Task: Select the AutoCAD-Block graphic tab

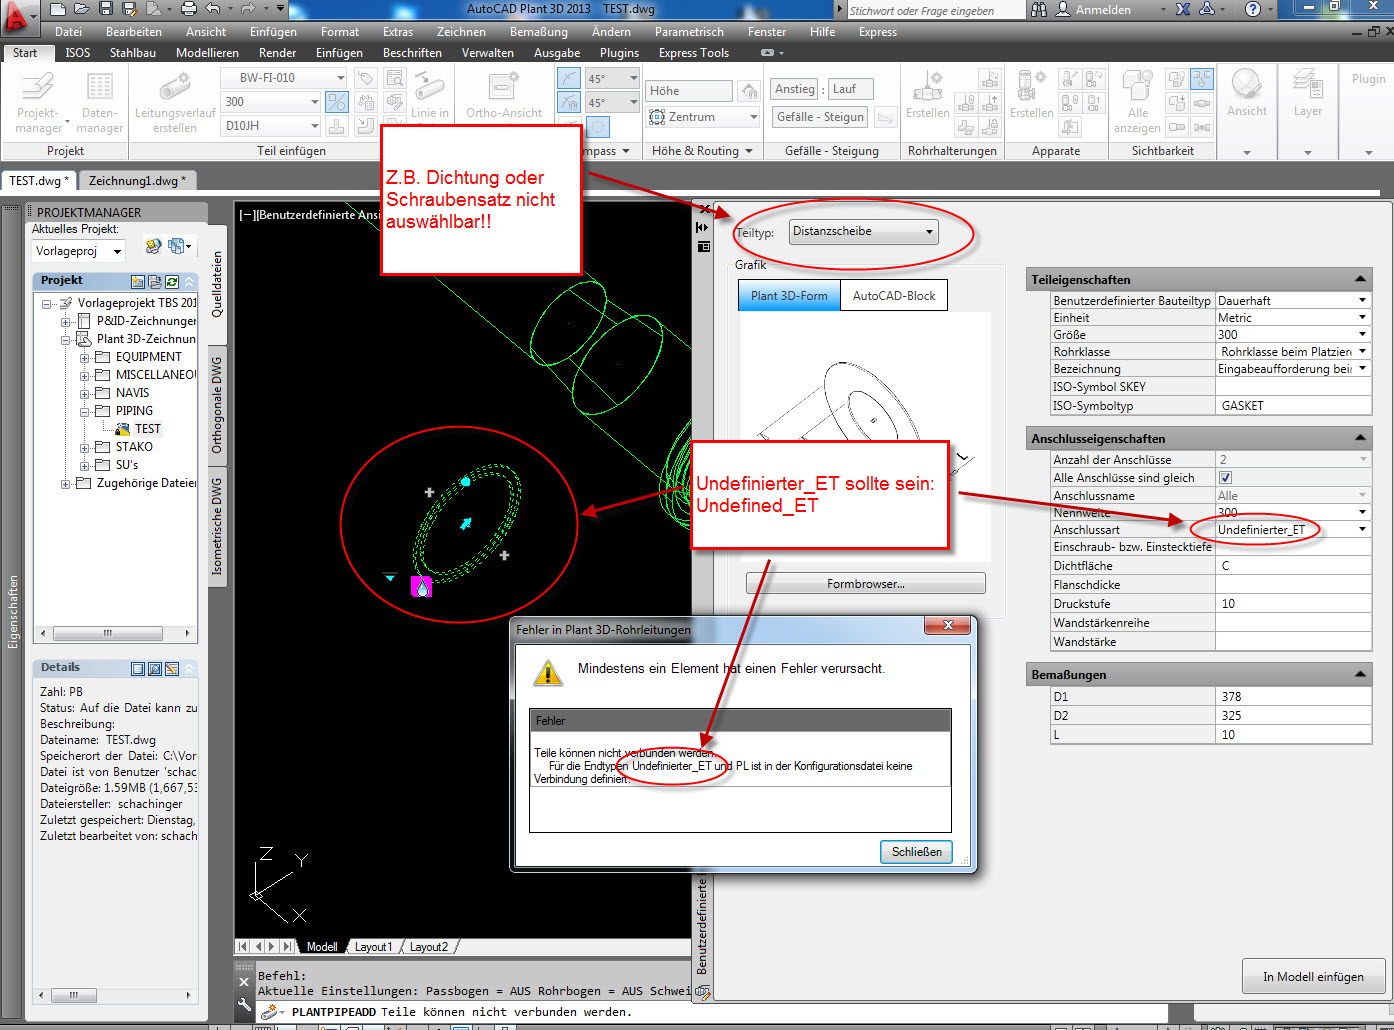Action: (x=894, y=296)
